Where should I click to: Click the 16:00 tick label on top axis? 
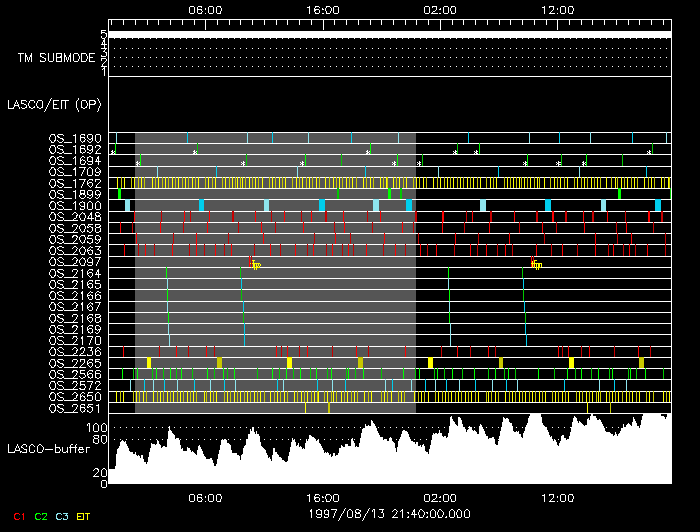click(323, 8)
